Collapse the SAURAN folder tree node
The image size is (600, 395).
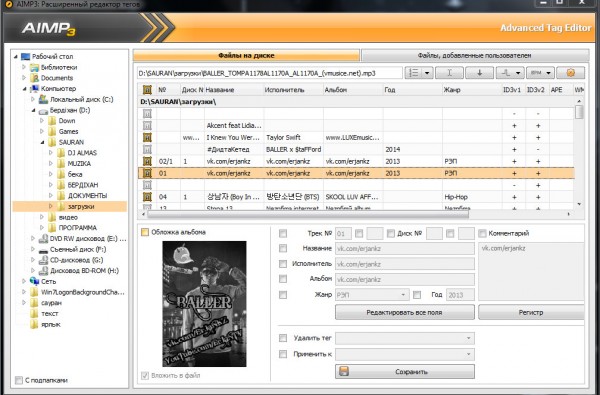(x=42, y=142)
